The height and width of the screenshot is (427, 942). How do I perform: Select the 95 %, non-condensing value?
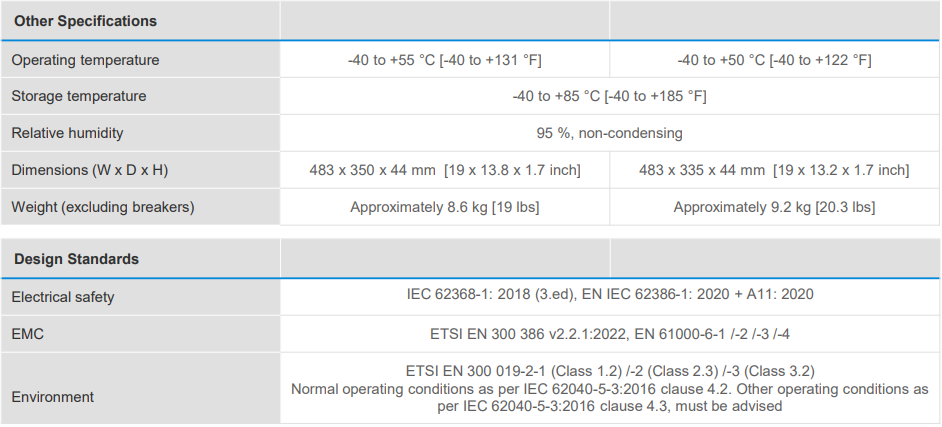tap(609, 133)
